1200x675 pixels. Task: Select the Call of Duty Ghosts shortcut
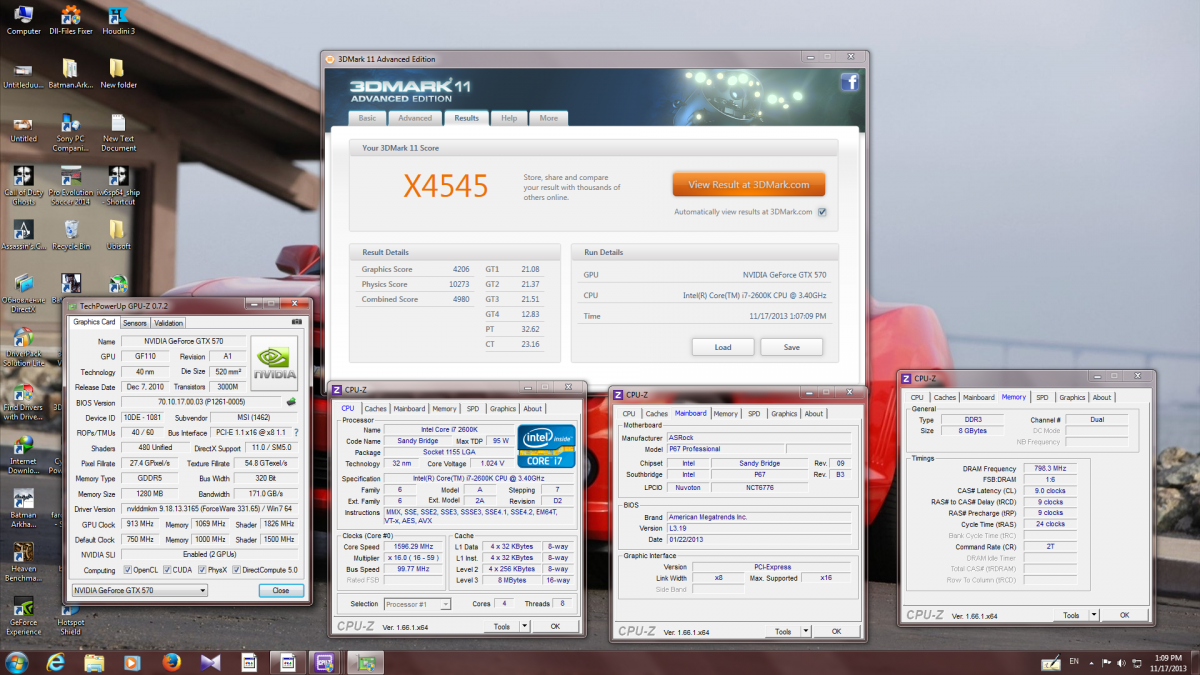(23, 186)
